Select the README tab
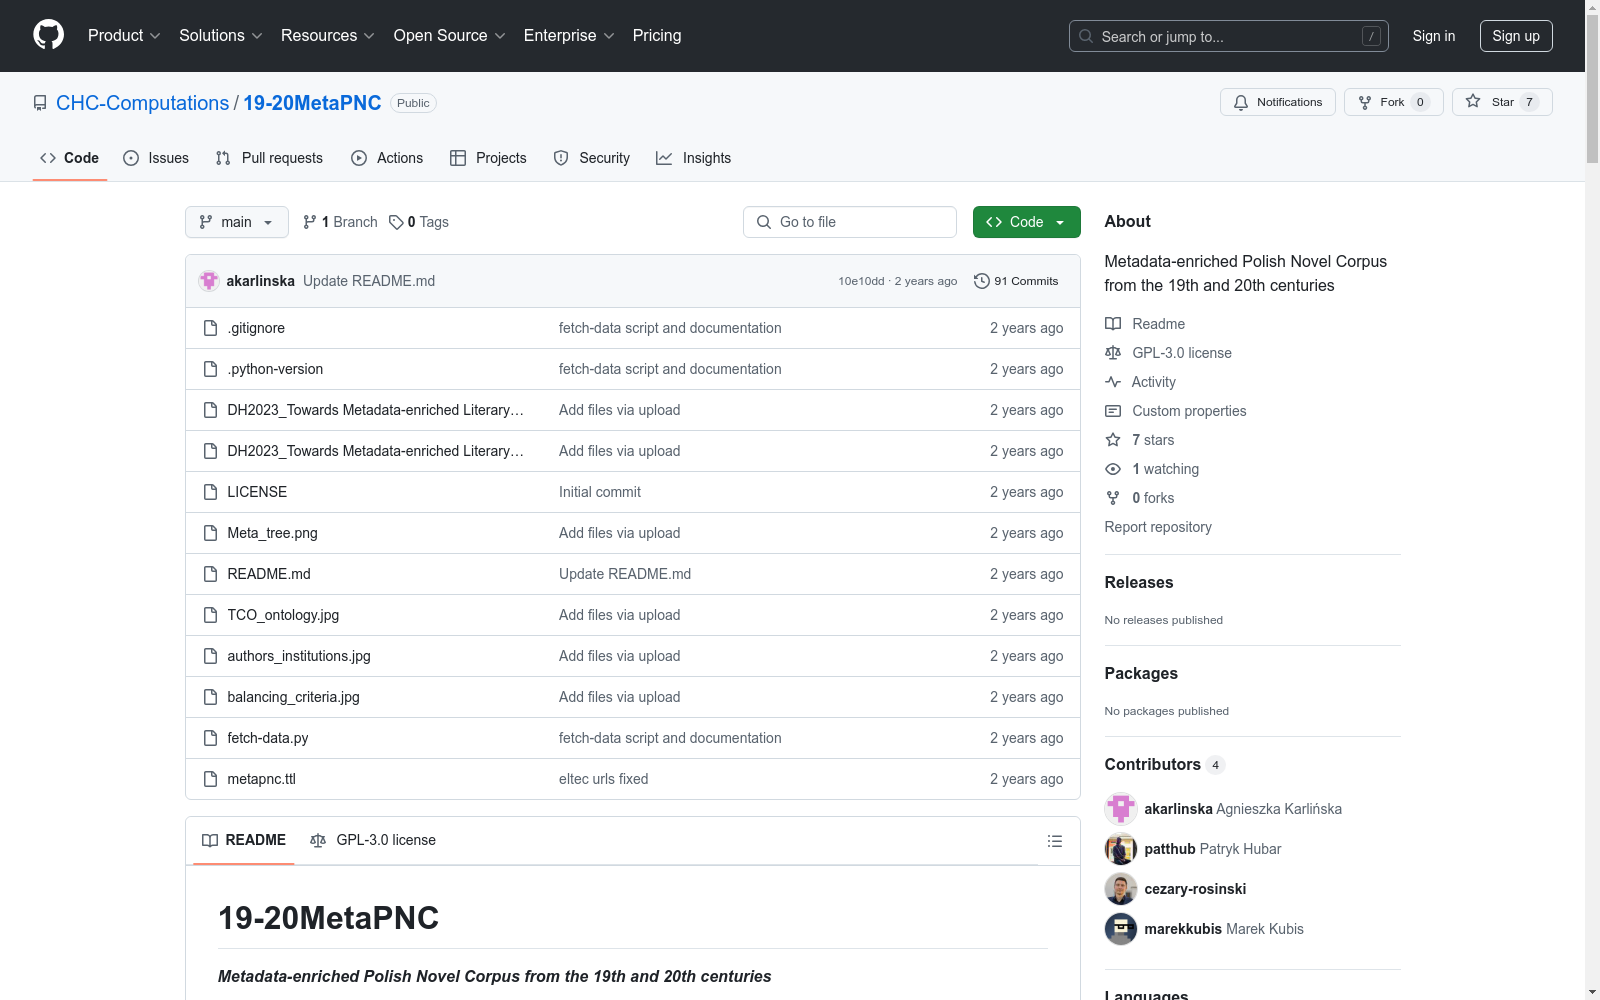The width and height of the screenshot is (1600, 1000). click(244, 840)
